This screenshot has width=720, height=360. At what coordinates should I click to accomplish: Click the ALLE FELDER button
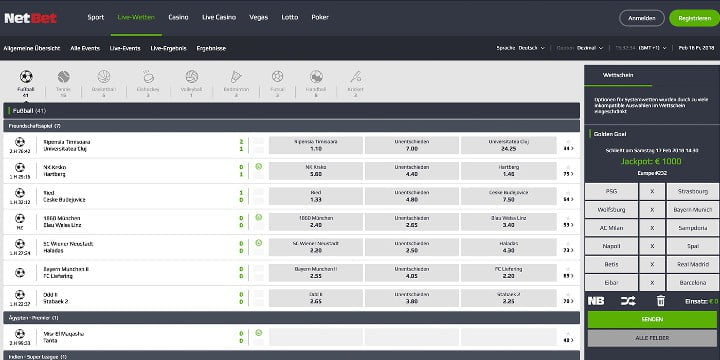pos(652,338)
